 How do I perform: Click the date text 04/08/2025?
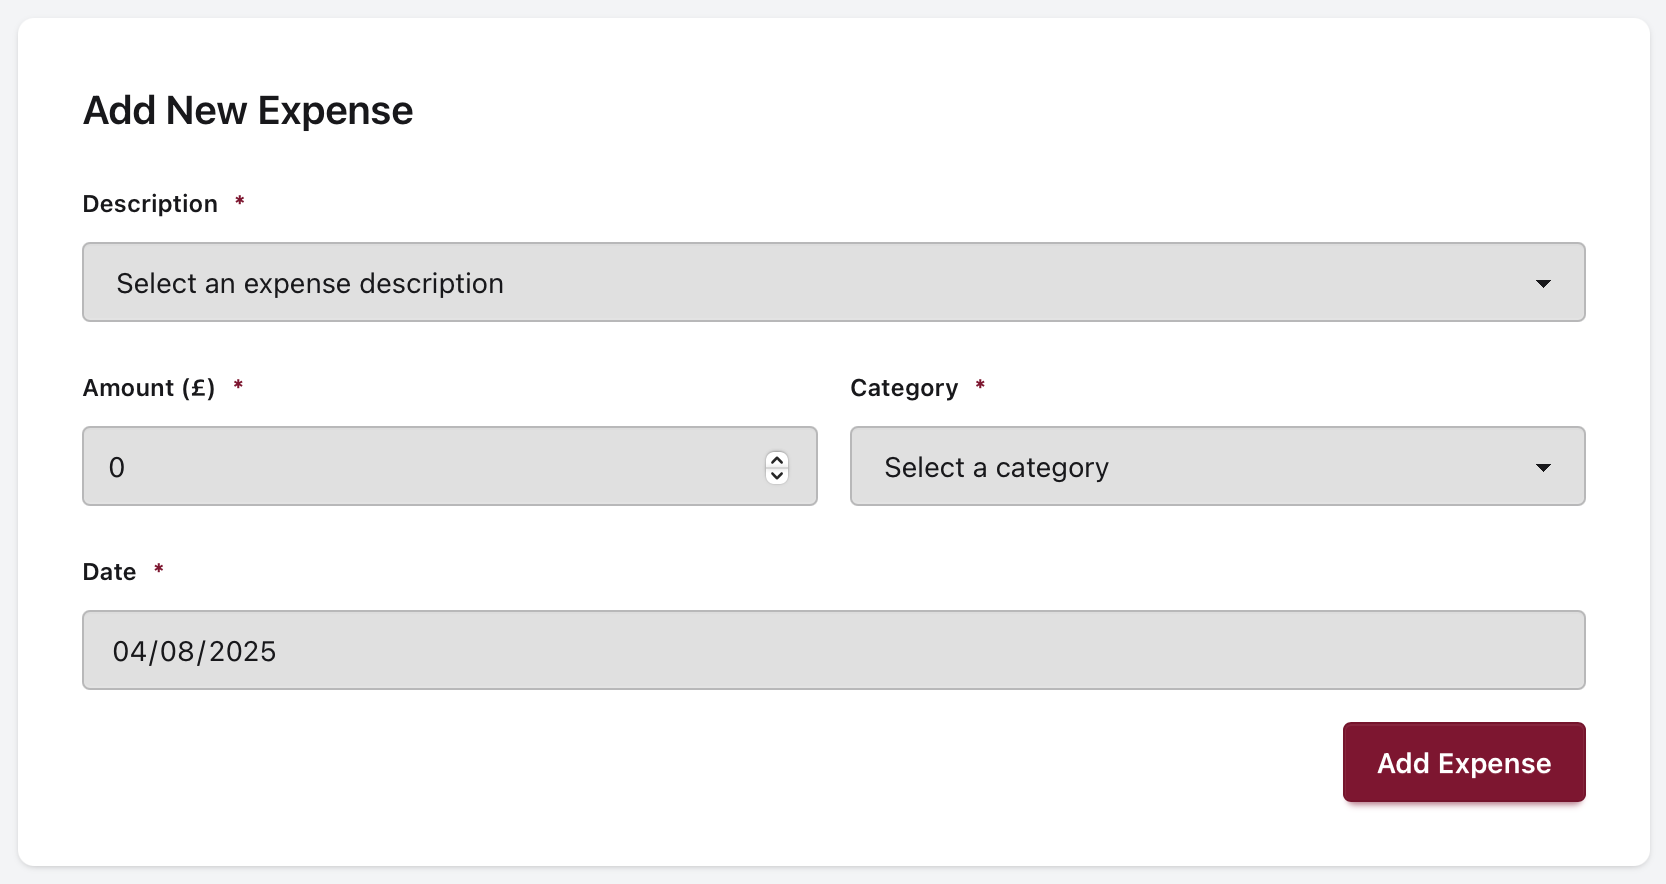(194, 651)
